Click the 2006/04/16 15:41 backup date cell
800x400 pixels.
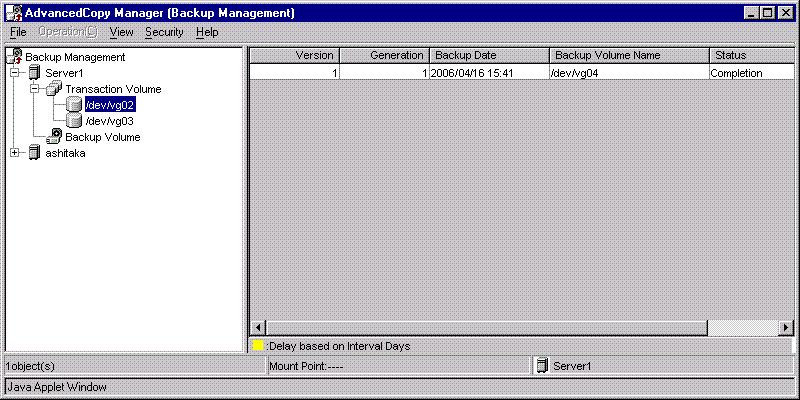pos(489,73)
